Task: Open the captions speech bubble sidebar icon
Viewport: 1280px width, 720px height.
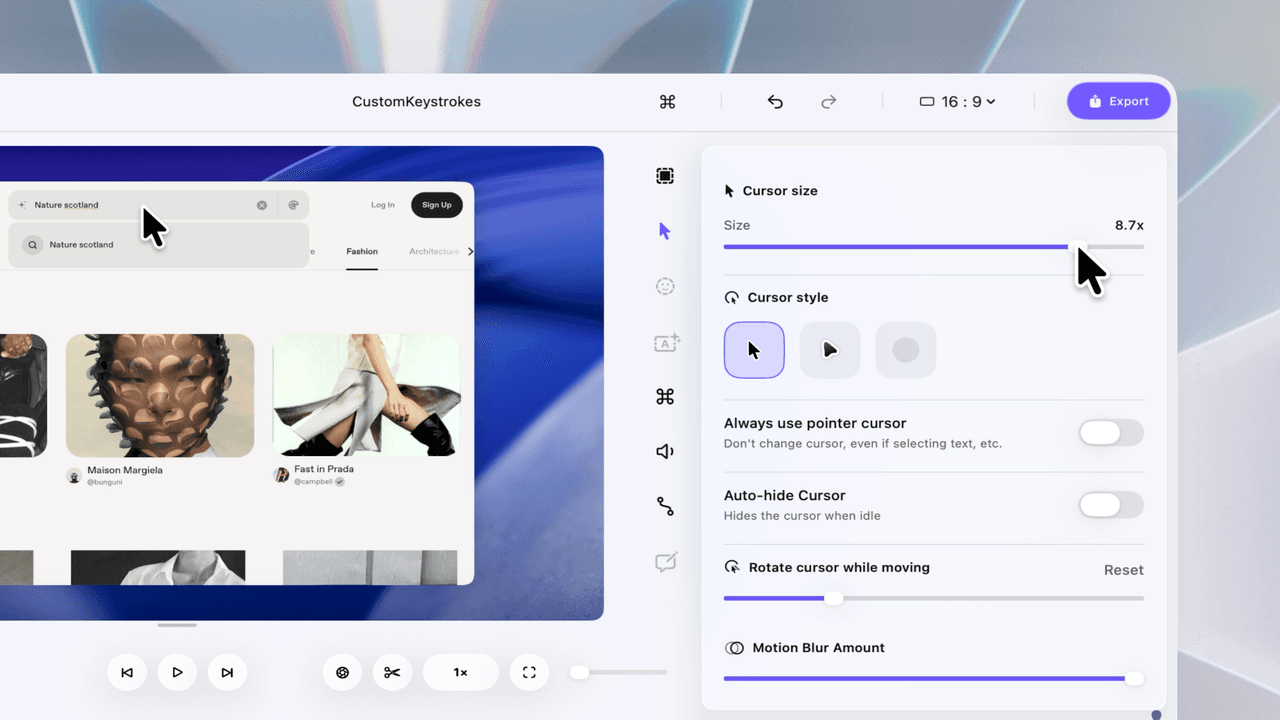Action: (665, 562)
